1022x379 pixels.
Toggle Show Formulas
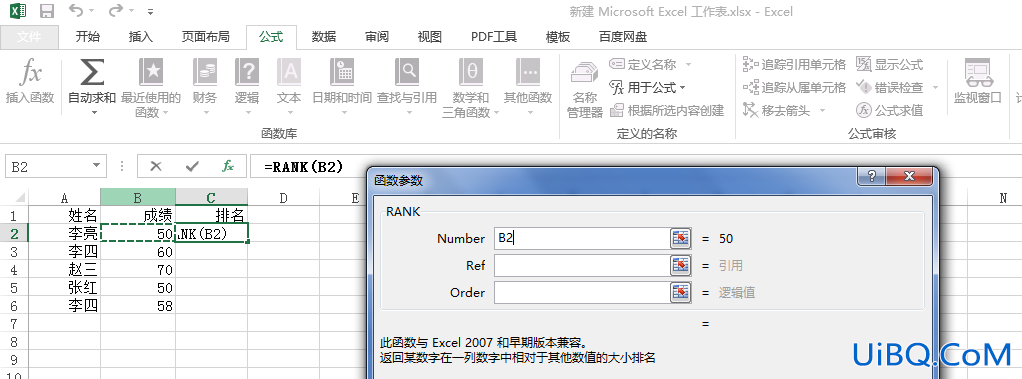[890, 65]
